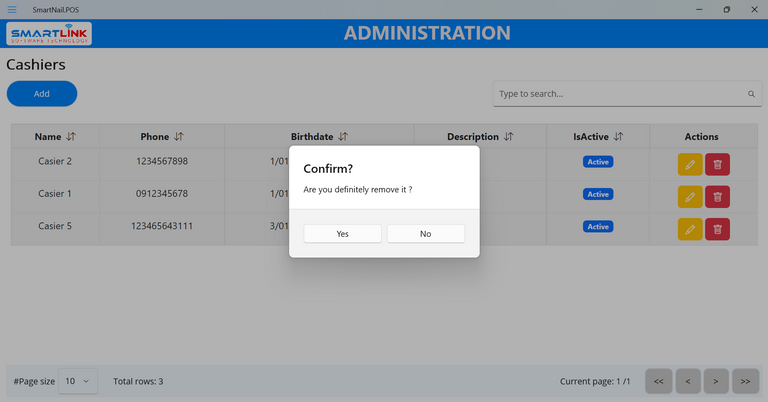The height and width of the screenshot is (402, 768).
Task: Cancel removal with No button
Action: [x=425, y=233]
